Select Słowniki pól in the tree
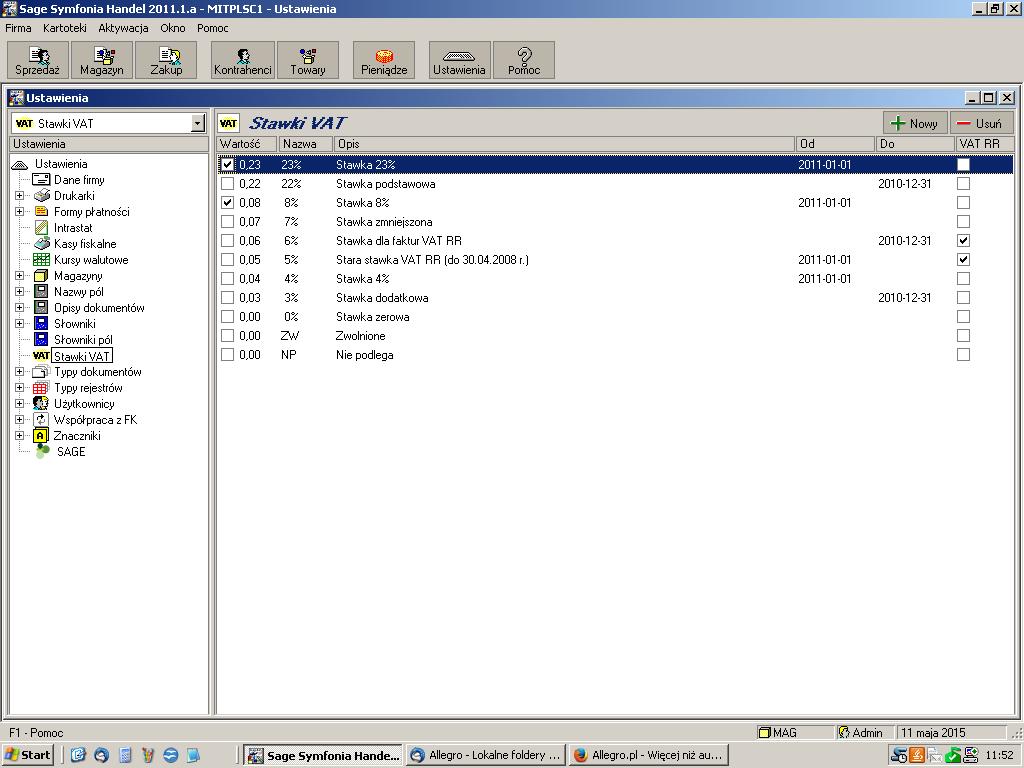1024x768 pixels. 83,340
